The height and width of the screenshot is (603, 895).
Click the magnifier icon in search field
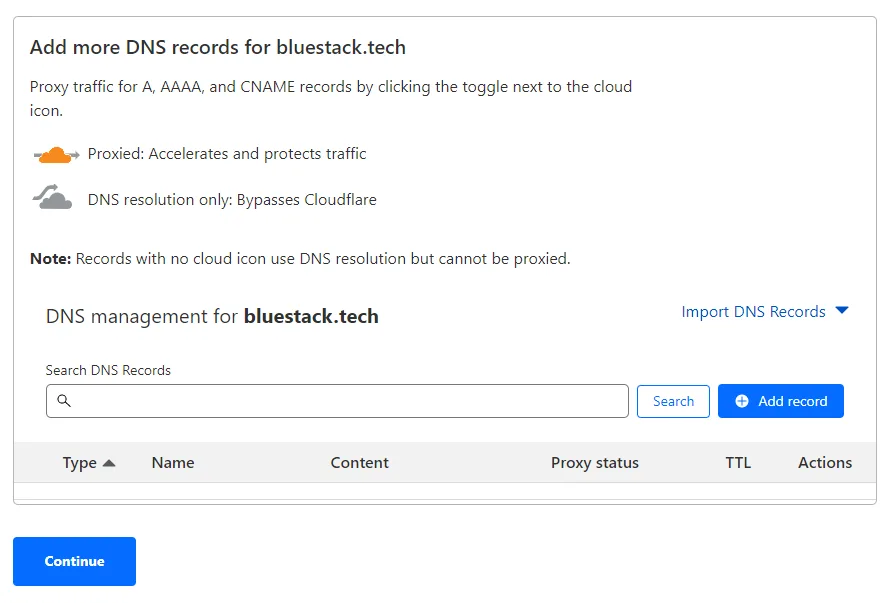tap(64, 401)
